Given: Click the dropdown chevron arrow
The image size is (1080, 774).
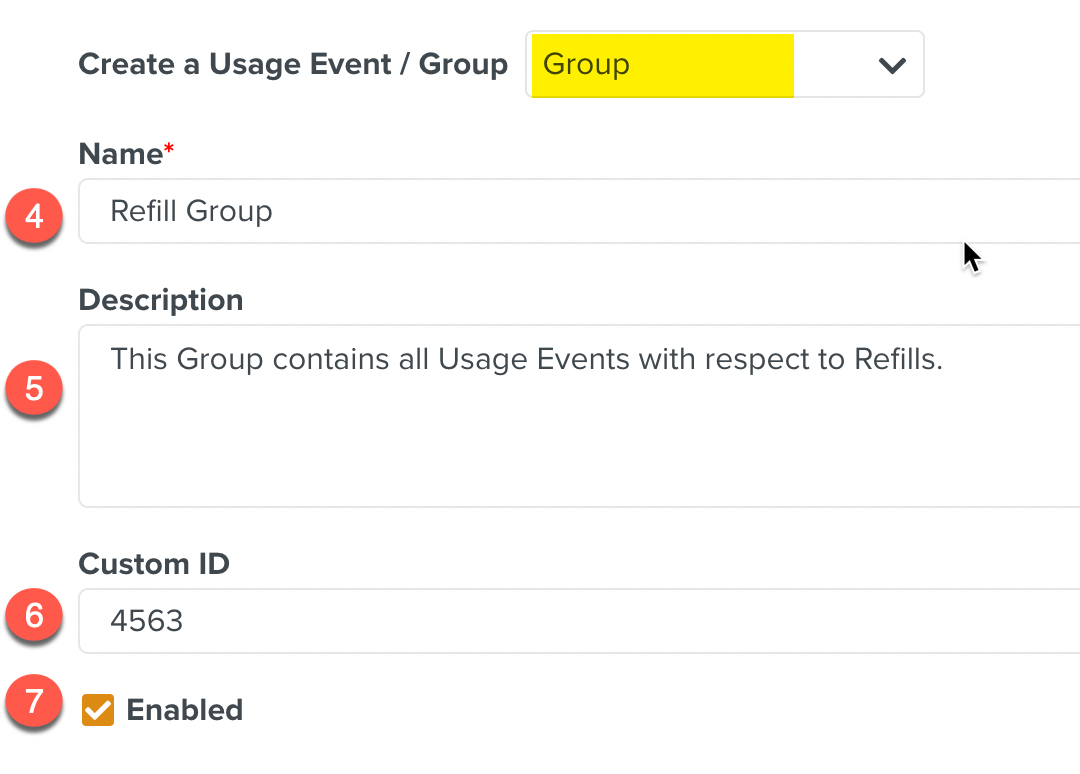Looking at the screenshot, I should 892,65.
